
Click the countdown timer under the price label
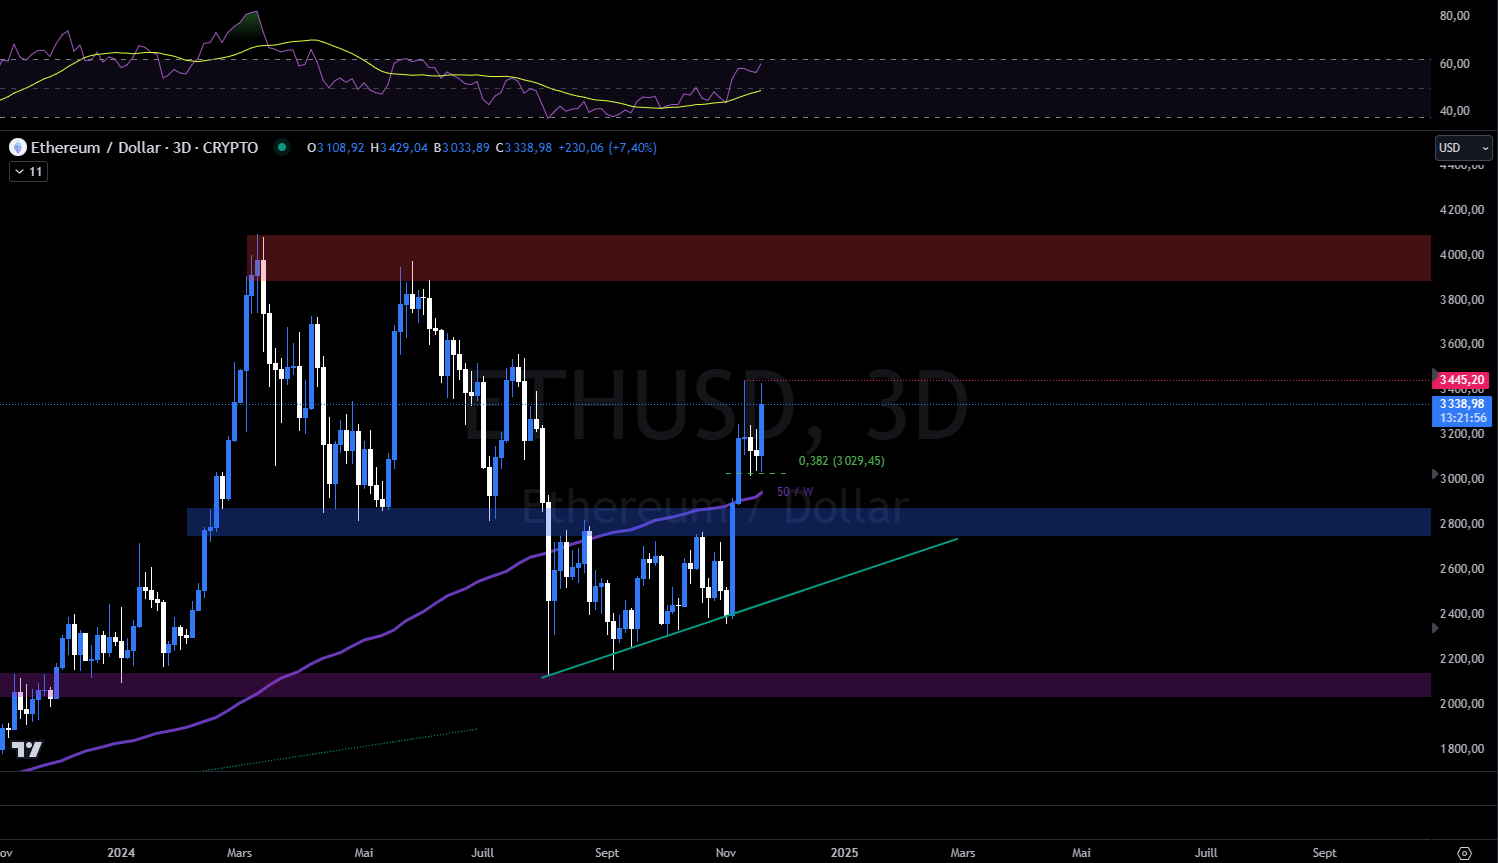pos(1462,416)
